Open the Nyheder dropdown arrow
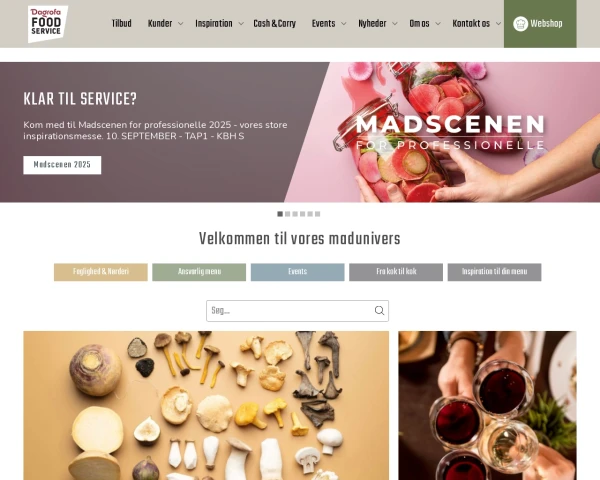The height and width of the screenshot is (480, 600). pyautogui.click(x=395, y=24)
